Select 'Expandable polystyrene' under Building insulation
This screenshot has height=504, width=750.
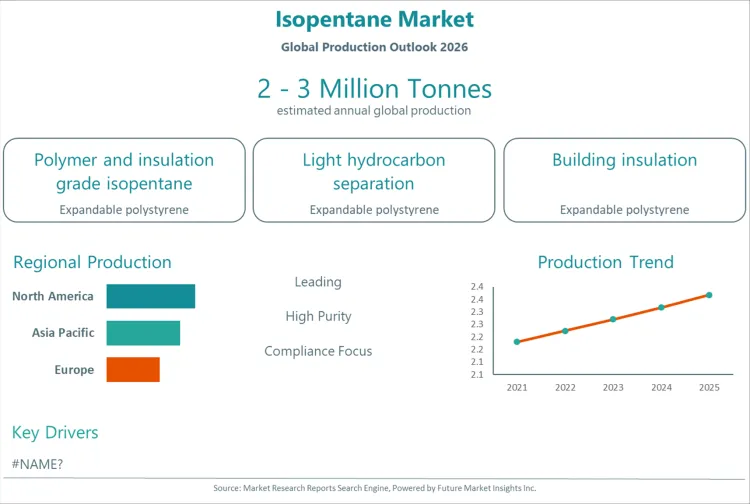click(625, 210)
